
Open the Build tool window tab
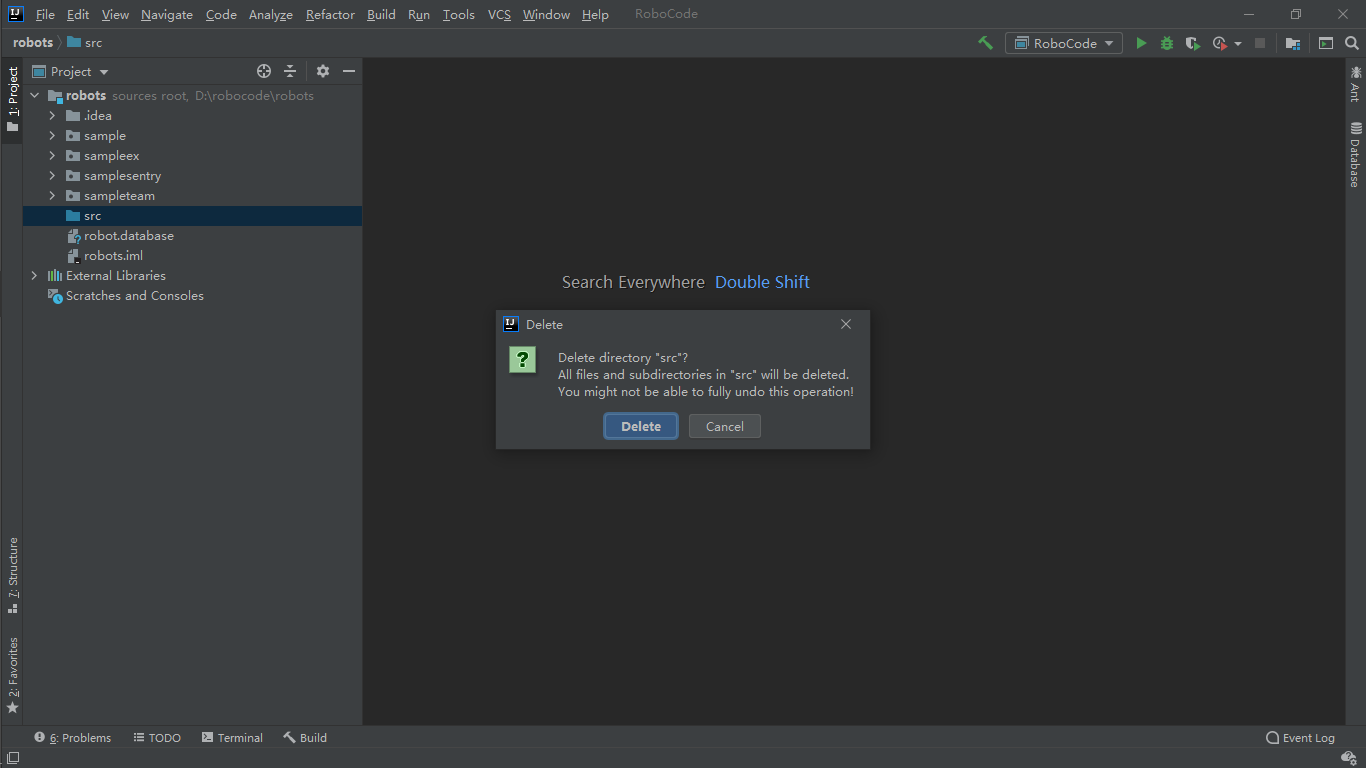[x=305, y=738]
